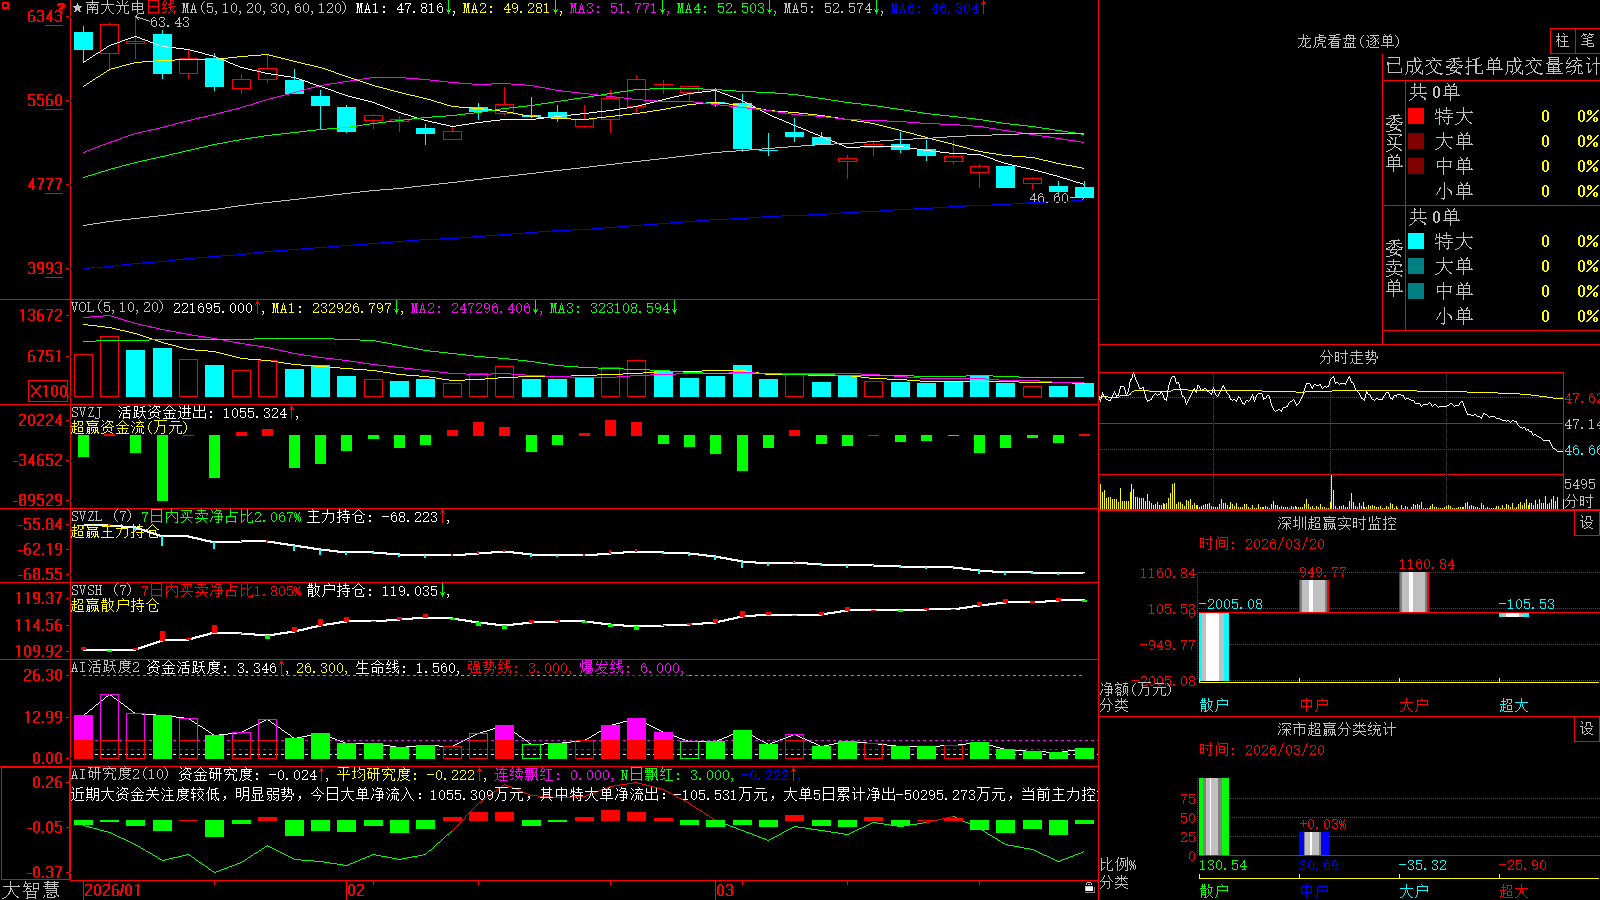Viewport: 1600px width, 900px height.
Task: Click the 2026/01 date marker on timeline
Action: point(112,890)
